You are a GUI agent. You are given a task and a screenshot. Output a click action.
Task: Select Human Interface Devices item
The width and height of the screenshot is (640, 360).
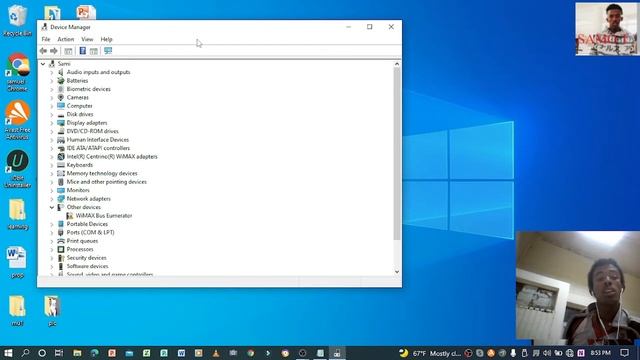98,140
